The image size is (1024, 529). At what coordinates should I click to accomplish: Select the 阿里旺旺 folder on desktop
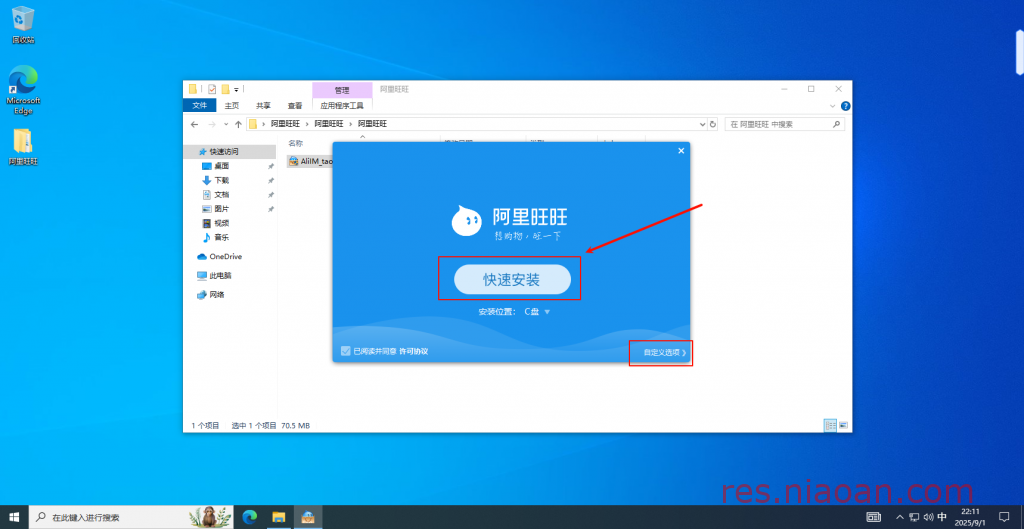(x=23, y=147)
